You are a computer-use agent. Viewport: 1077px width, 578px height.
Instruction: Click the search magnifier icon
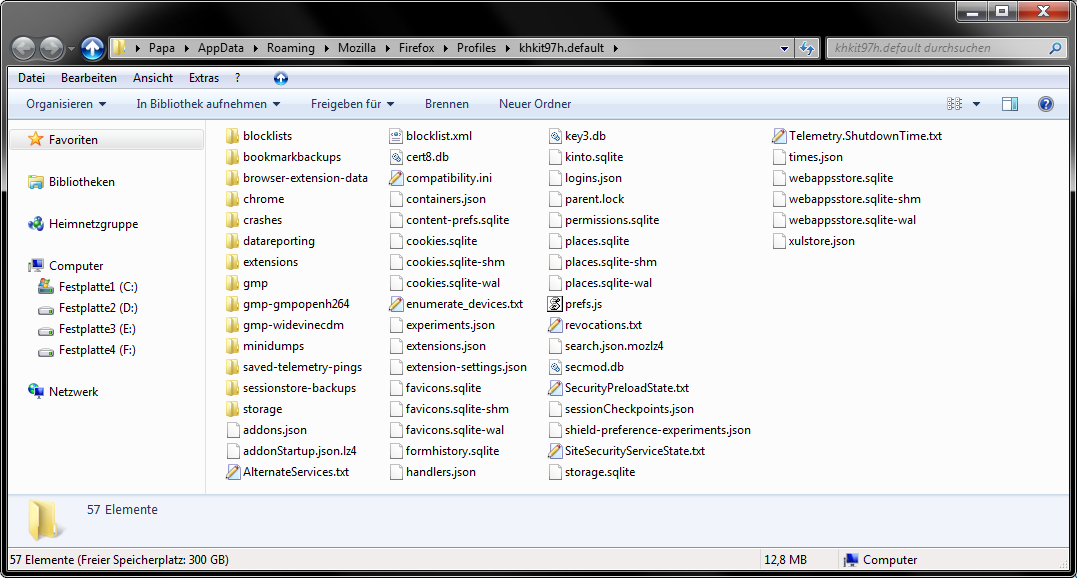tap(1055, 48)
